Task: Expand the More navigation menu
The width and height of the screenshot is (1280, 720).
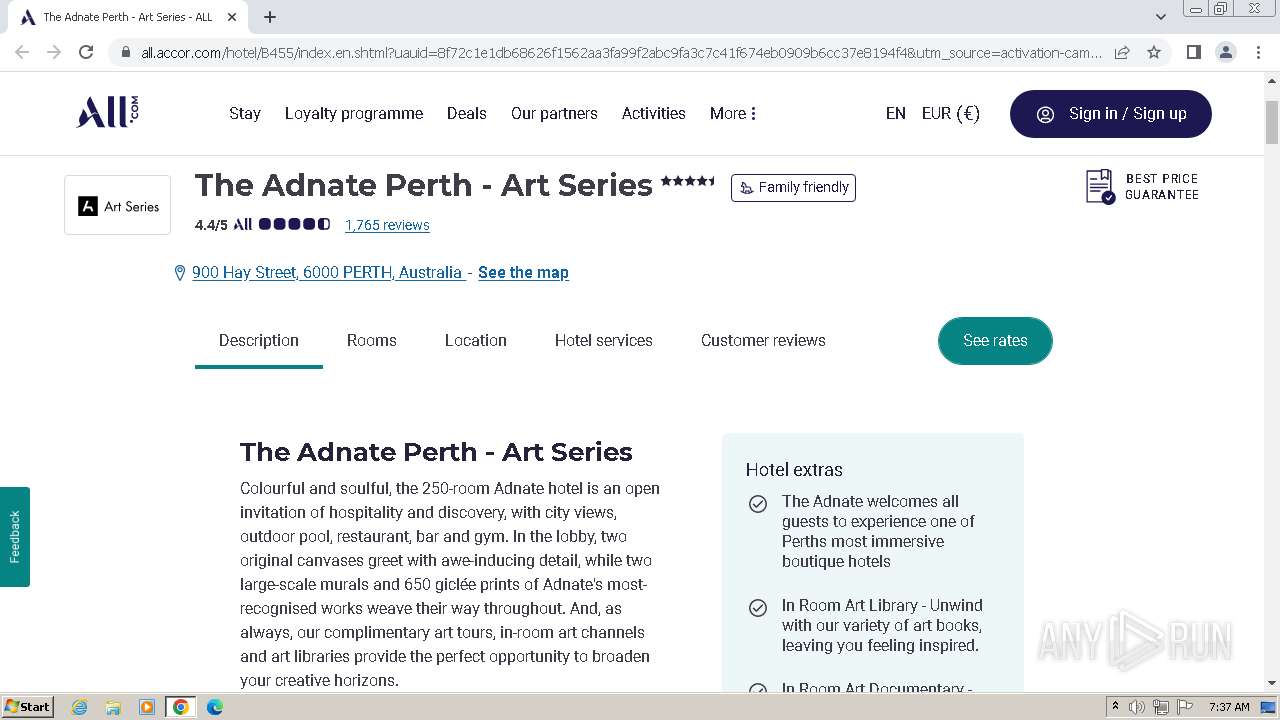Action: 733,113
